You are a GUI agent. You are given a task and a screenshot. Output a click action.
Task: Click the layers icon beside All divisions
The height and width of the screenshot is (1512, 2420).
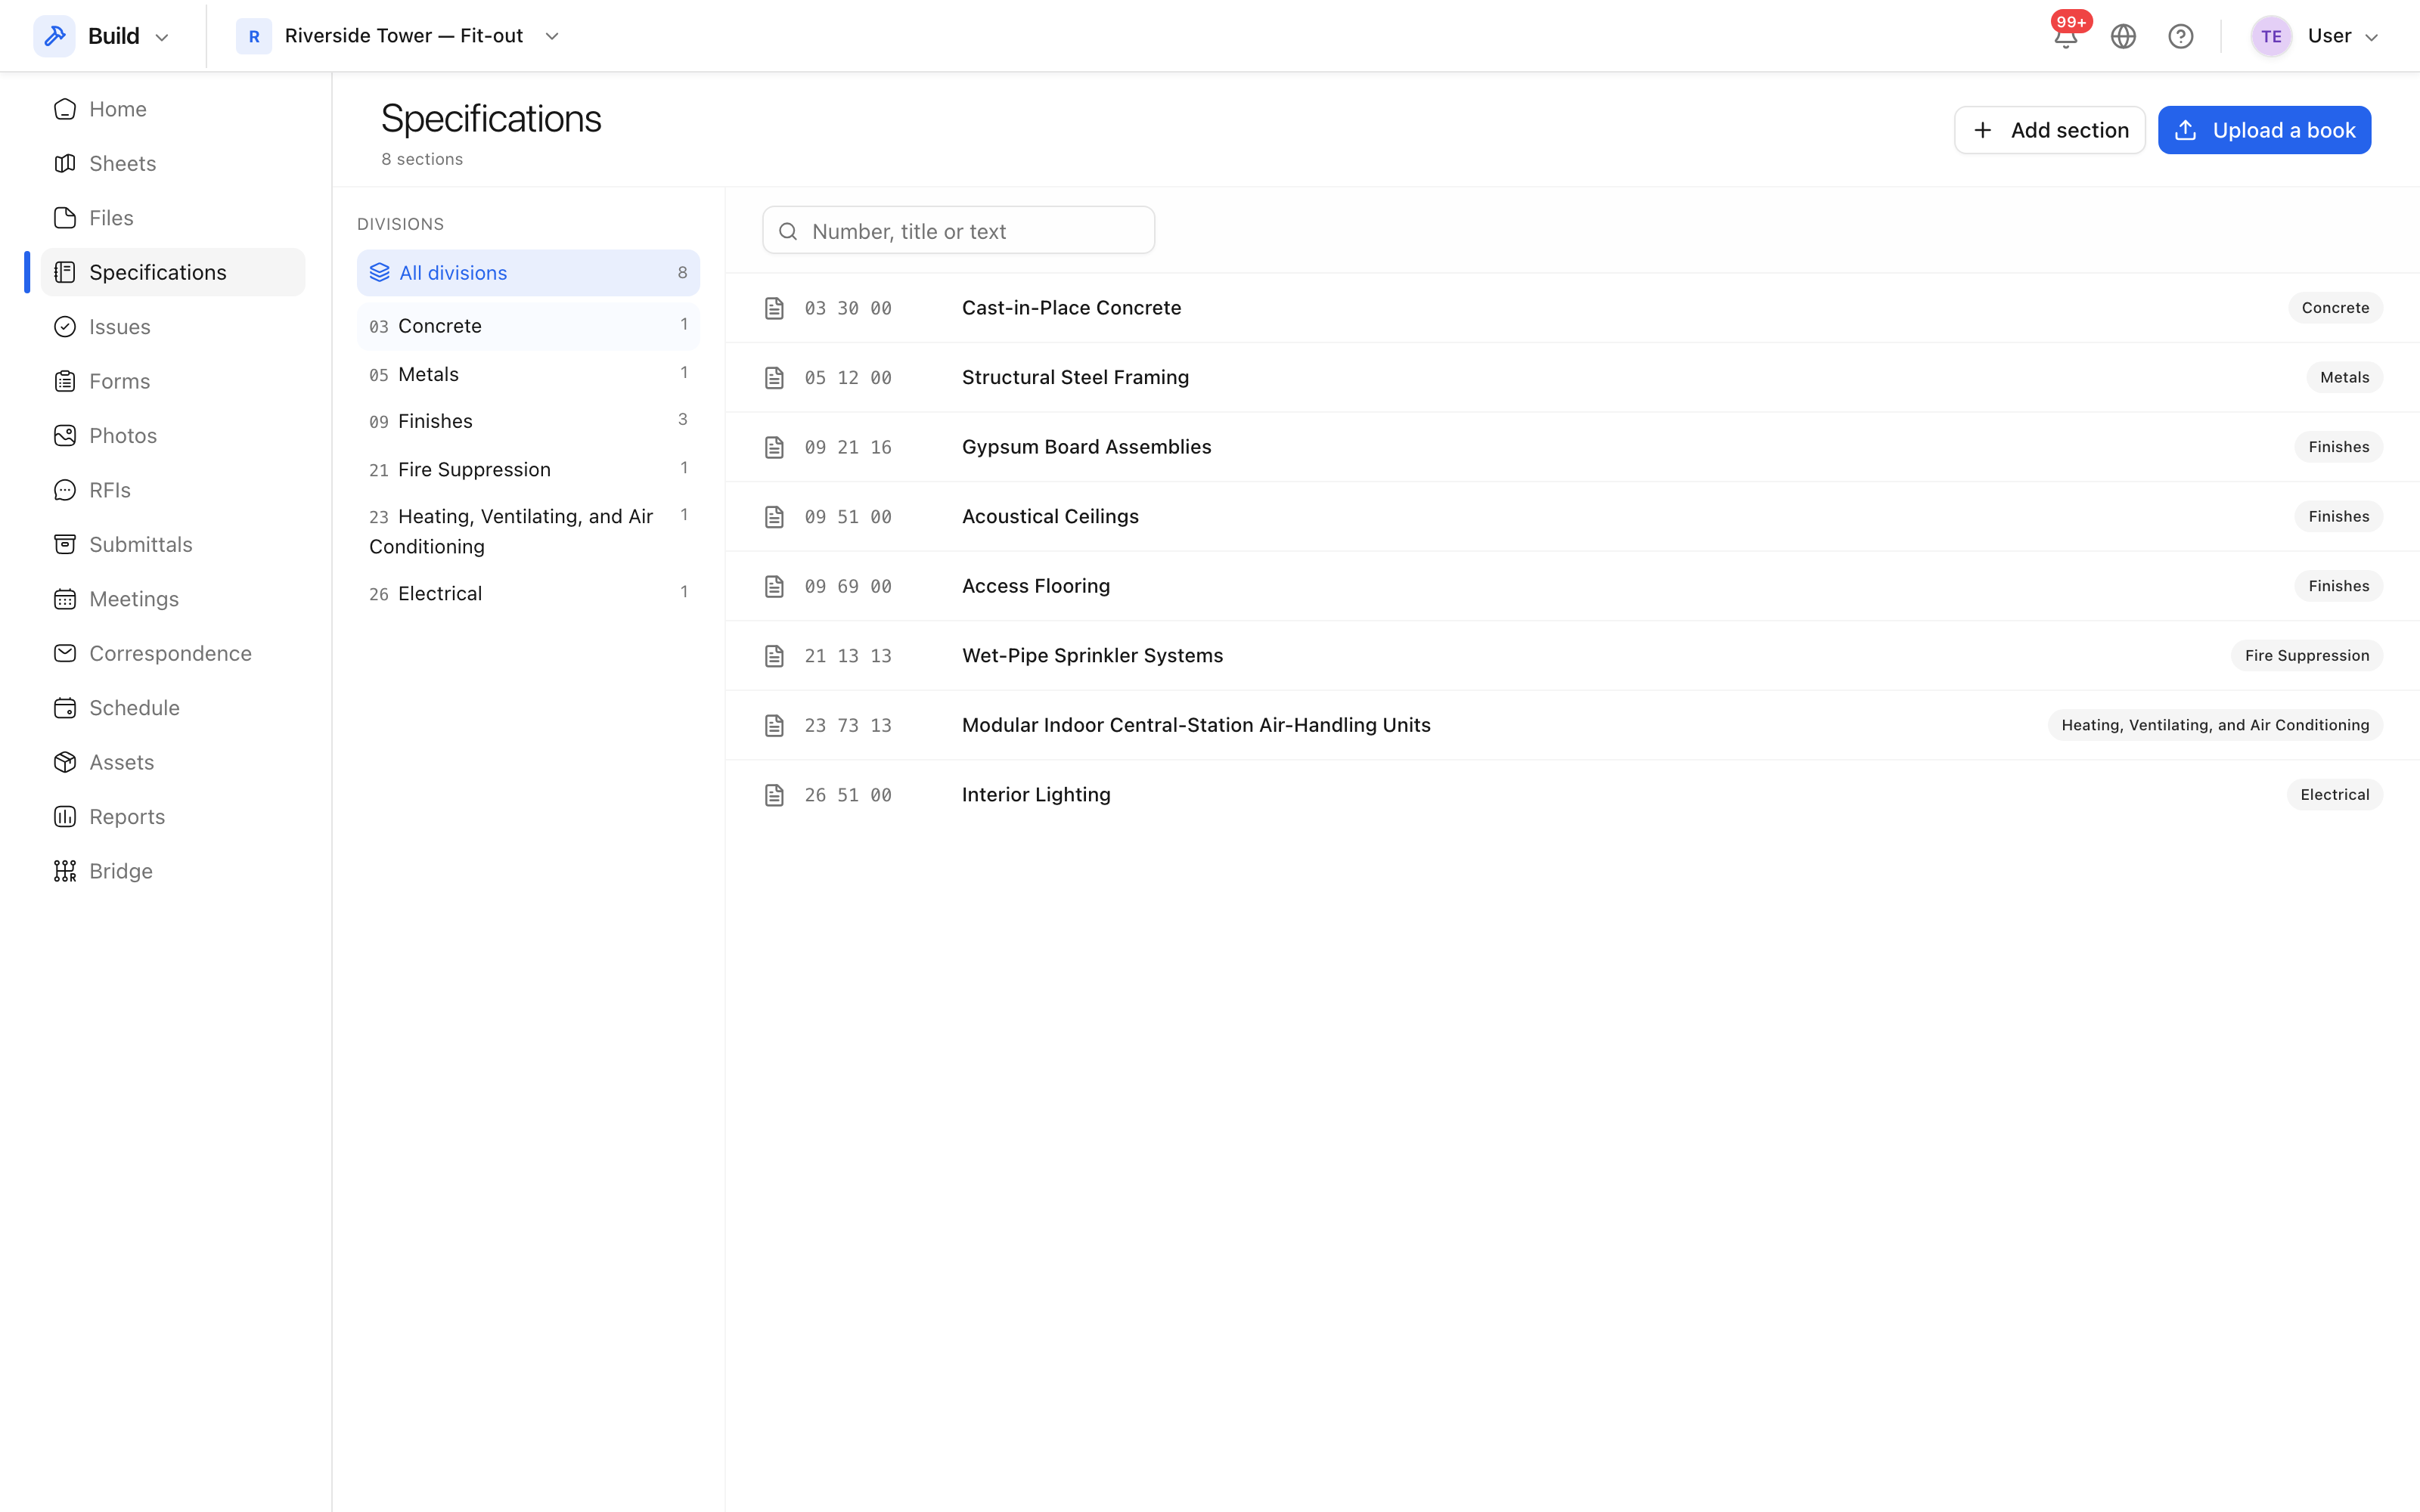pyautogui.click(x=379, y=273)
